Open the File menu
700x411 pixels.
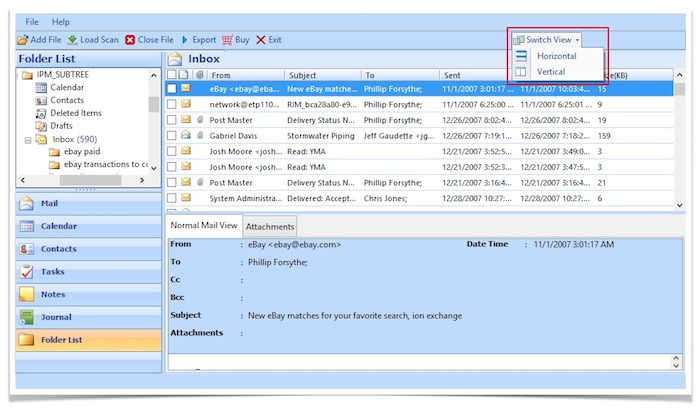(32, 21)
